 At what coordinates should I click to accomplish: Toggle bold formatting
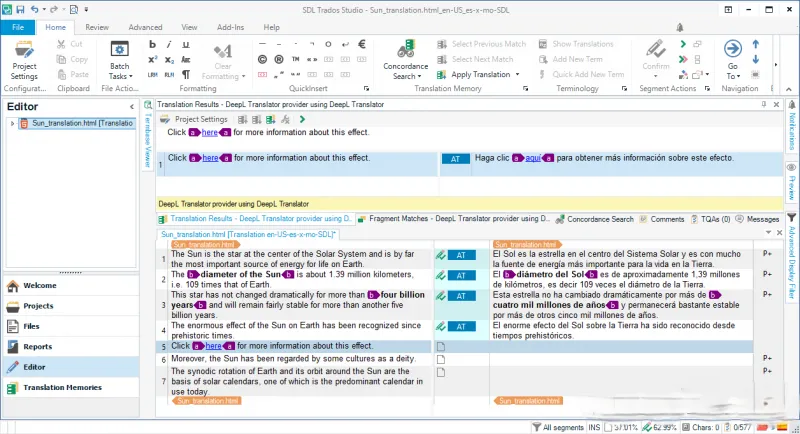152,44
